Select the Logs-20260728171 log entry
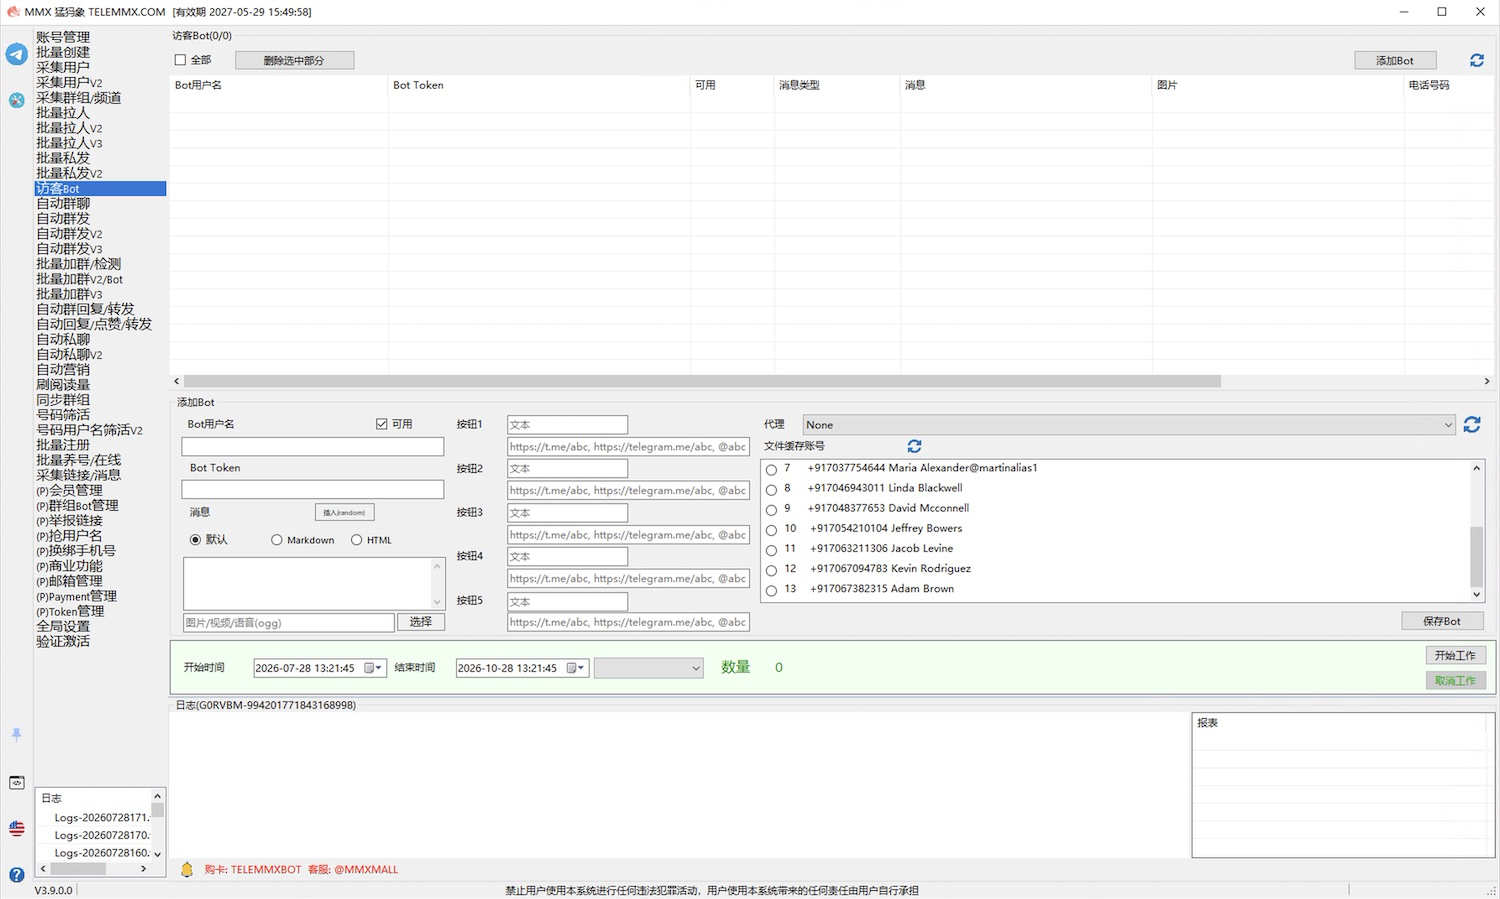The image size is (1500, 899). coord(102,818)
